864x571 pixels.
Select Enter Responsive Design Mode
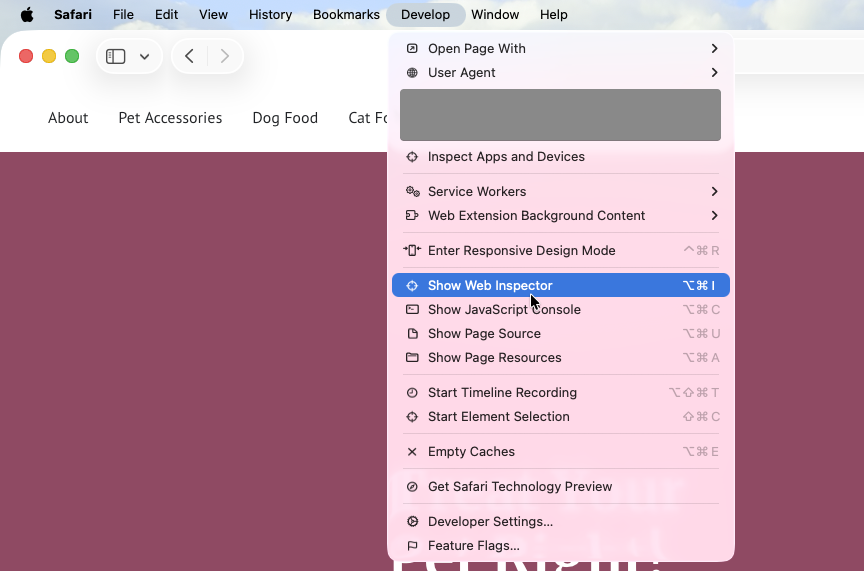coord(561,250)
